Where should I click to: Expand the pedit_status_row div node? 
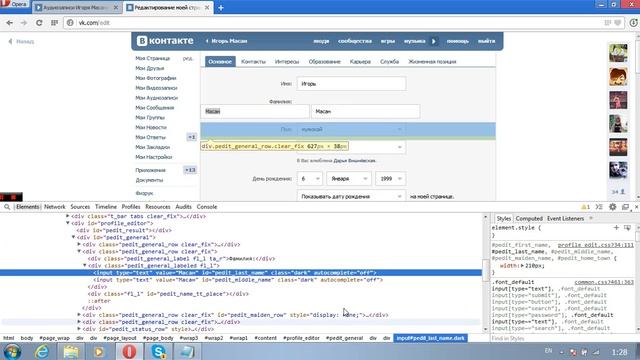pyautogui.click(x=79, y=329)
